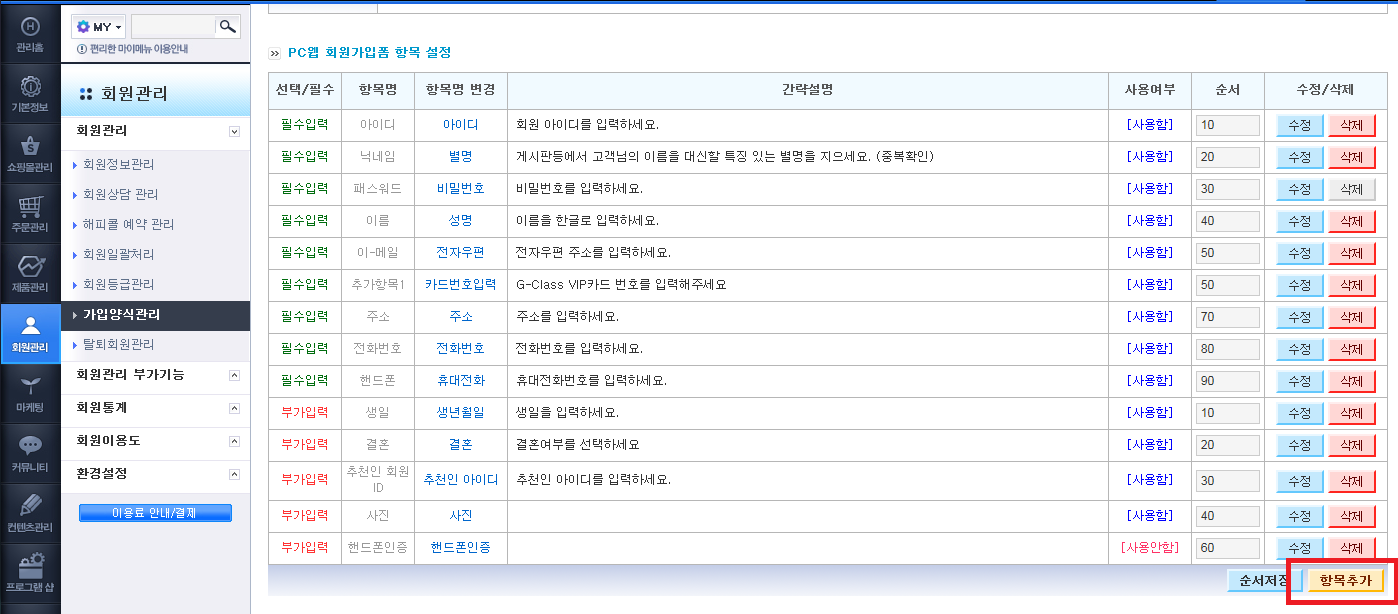1398x614 pixels.
Task: Expand the 회원통계 section
Action: 234,408
